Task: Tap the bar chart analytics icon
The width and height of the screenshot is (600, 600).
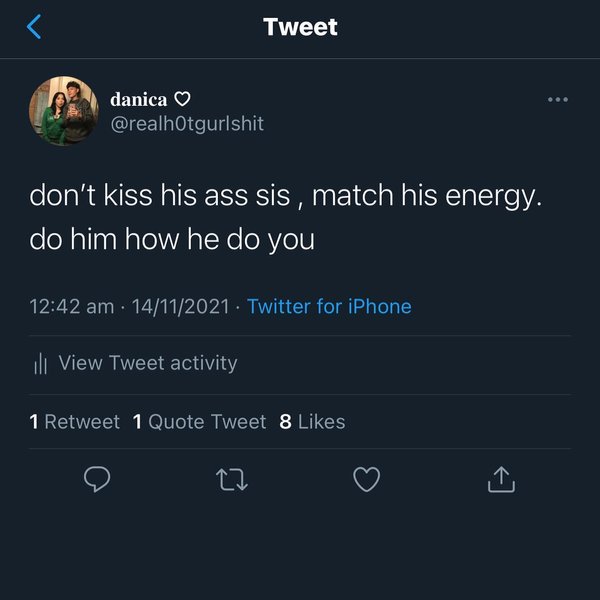Action: click(41, 364)
